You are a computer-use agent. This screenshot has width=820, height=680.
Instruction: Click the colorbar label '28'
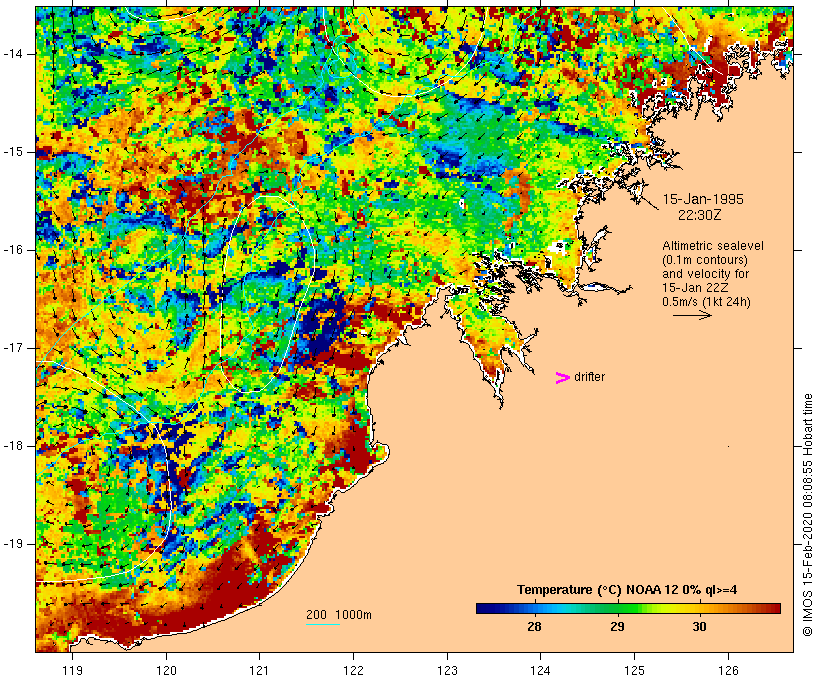[534, 626]
